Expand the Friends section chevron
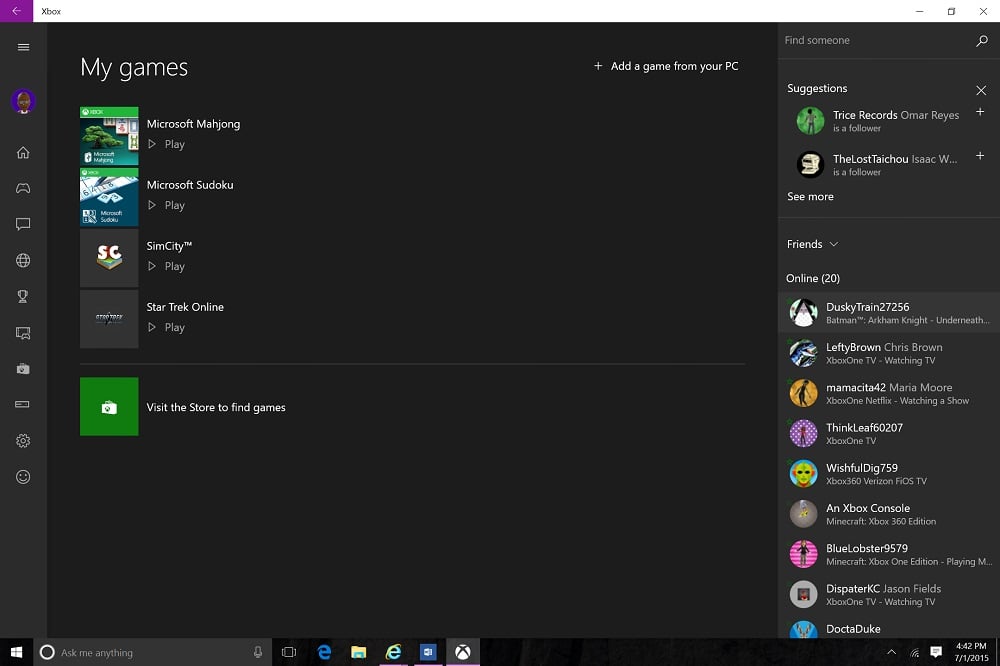1000x666 pixels. click(x=833, y=244)
